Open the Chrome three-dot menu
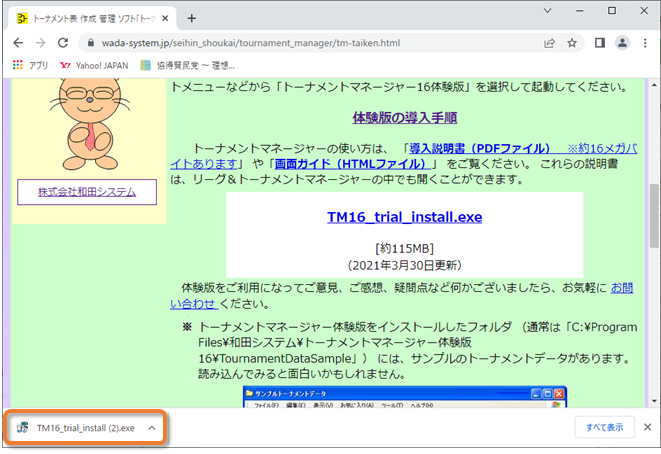 coord(645,43)
